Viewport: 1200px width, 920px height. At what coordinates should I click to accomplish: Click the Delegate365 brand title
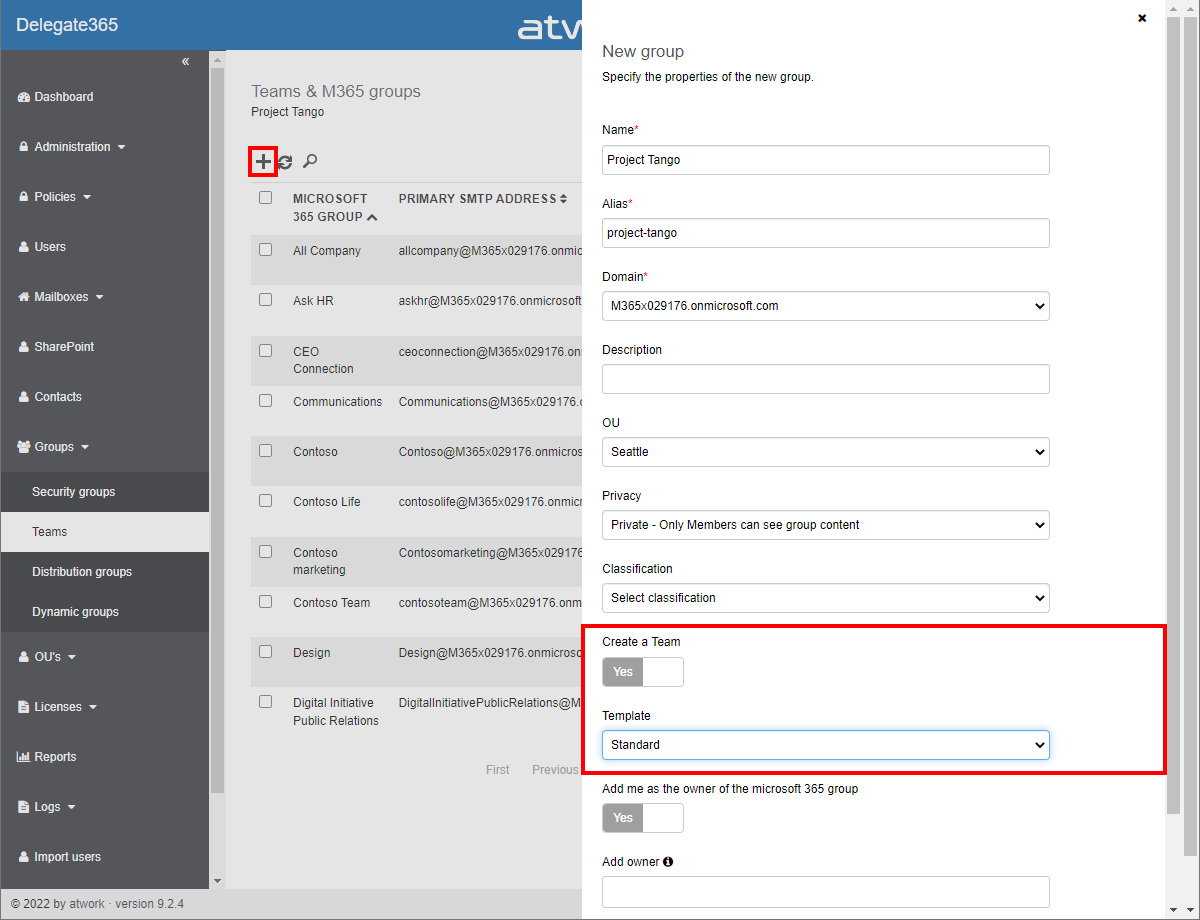pyautogui.click(x=67, y=25)
